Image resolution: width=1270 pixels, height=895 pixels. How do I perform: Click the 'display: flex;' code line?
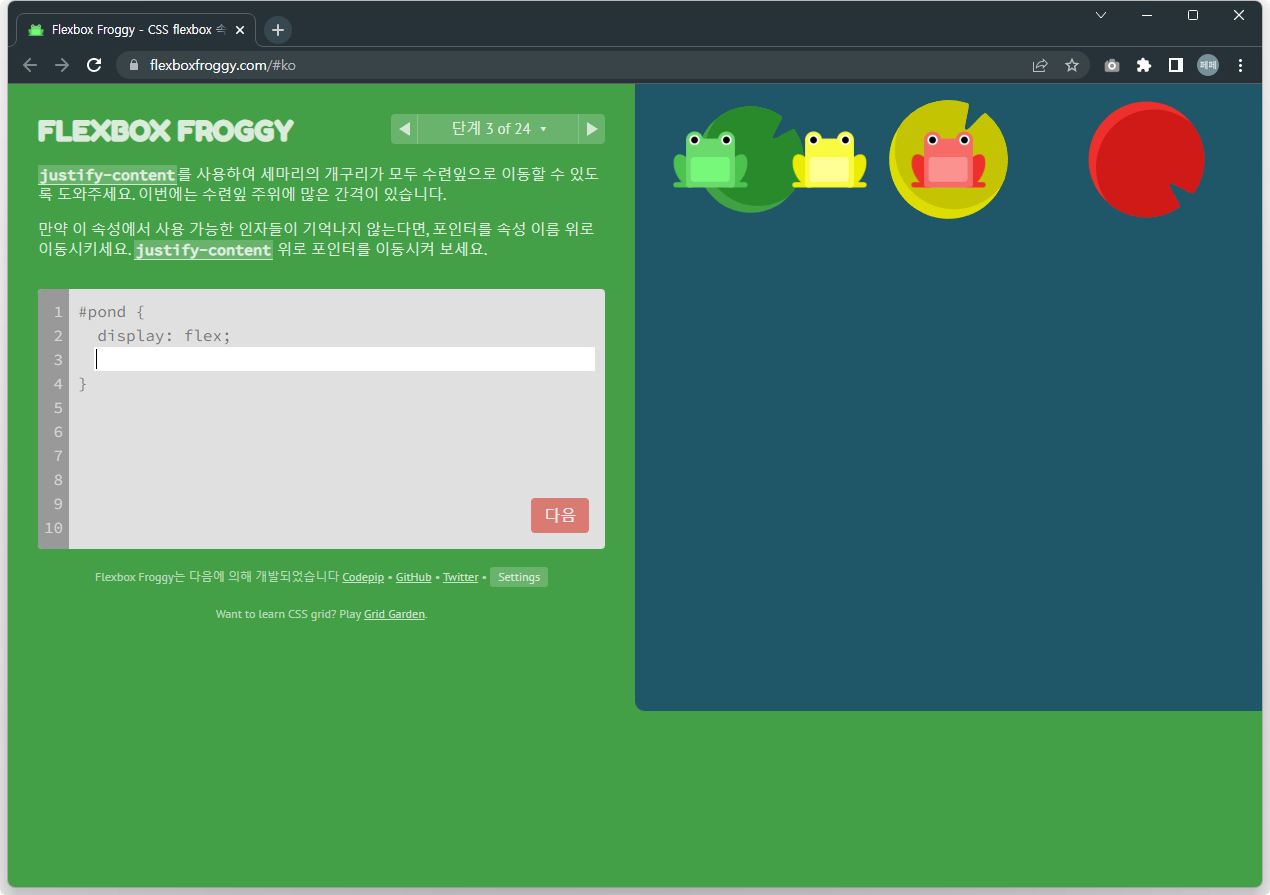pos(164,336)
